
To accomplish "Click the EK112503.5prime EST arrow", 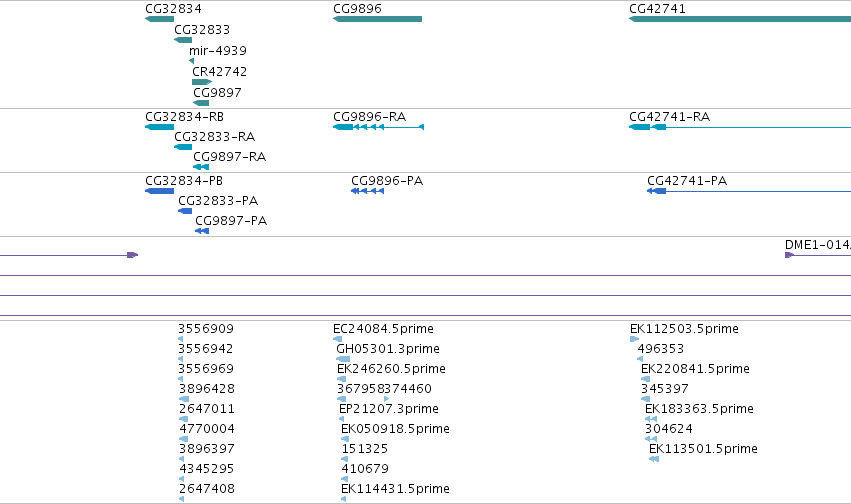I will pos(634,339).
